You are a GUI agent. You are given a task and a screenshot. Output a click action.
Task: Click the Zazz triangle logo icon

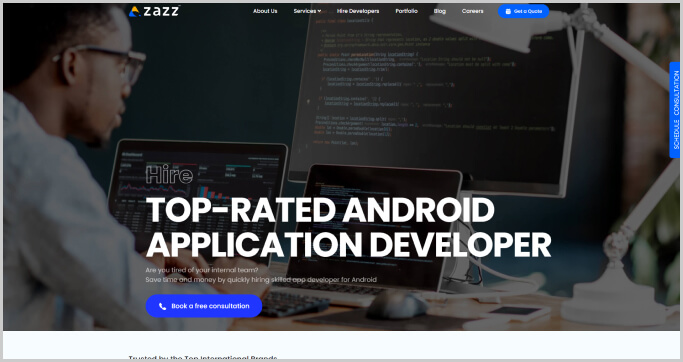(x=134, y=11)
